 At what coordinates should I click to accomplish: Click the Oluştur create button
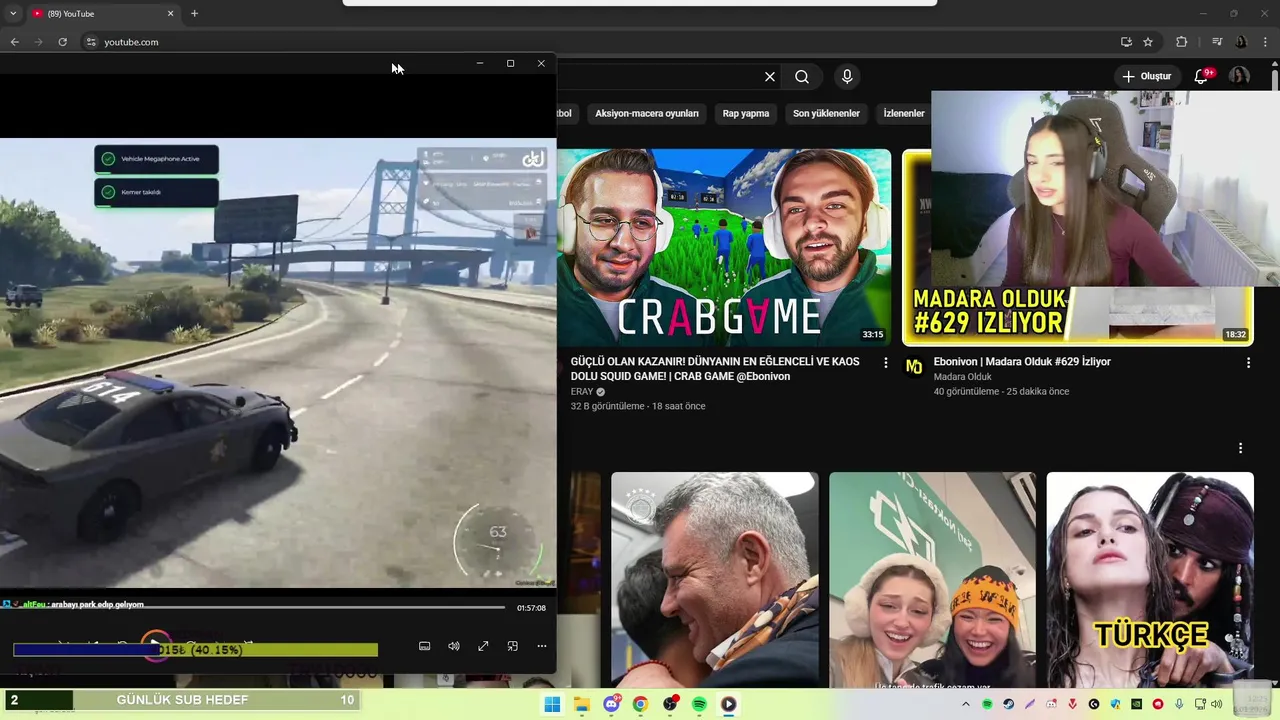pyautogui.click(x=1146, y=76)
